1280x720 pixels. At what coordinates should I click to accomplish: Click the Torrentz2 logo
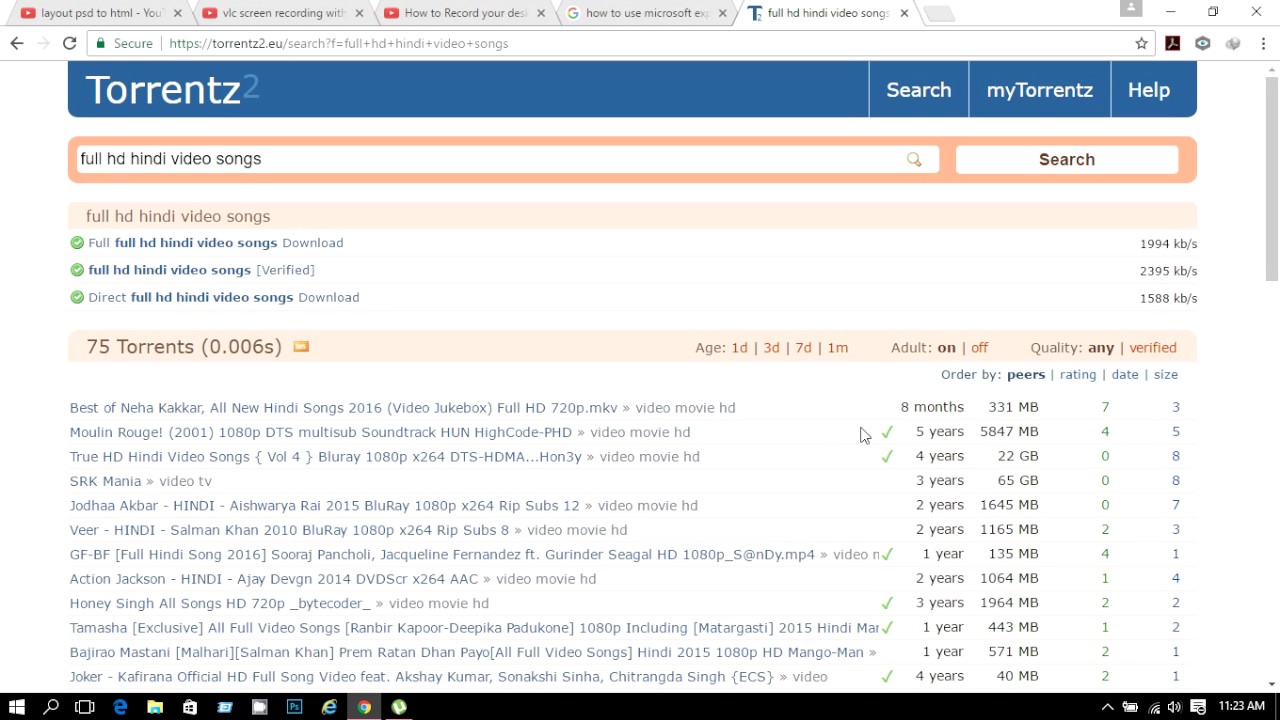point(172,90)
